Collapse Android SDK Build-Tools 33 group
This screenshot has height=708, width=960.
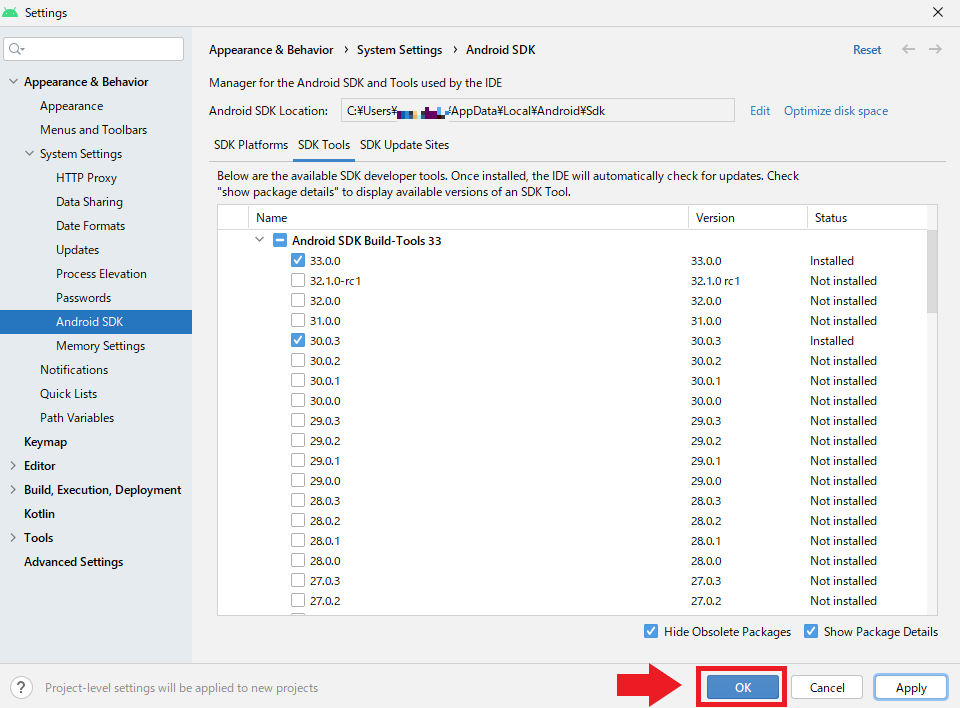click(x=260, y=240)
